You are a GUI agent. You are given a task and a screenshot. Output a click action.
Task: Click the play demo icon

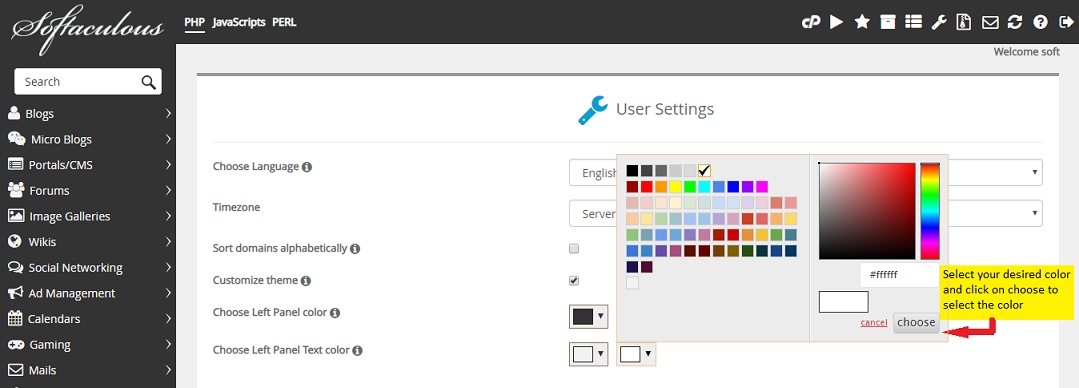[836, 22]
